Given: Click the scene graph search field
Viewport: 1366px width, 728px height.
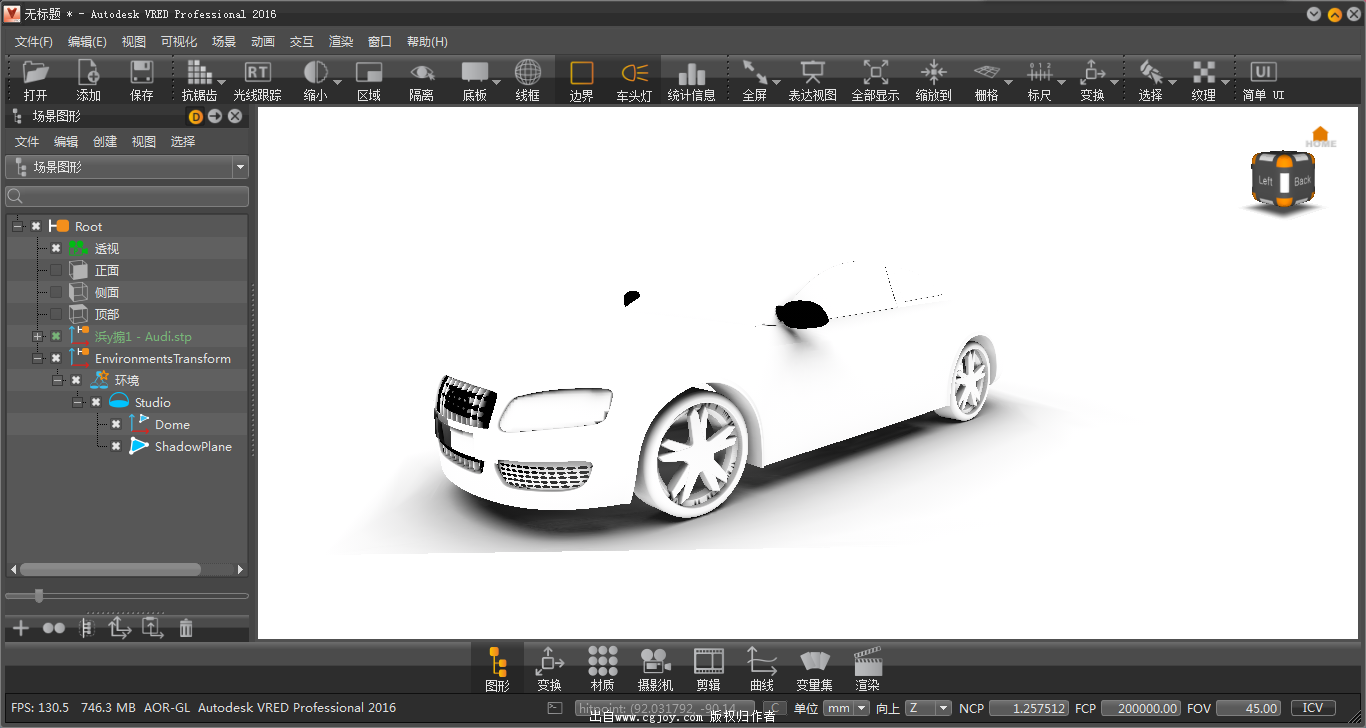Looking at the screenshot, I should (x=127, y=196).
